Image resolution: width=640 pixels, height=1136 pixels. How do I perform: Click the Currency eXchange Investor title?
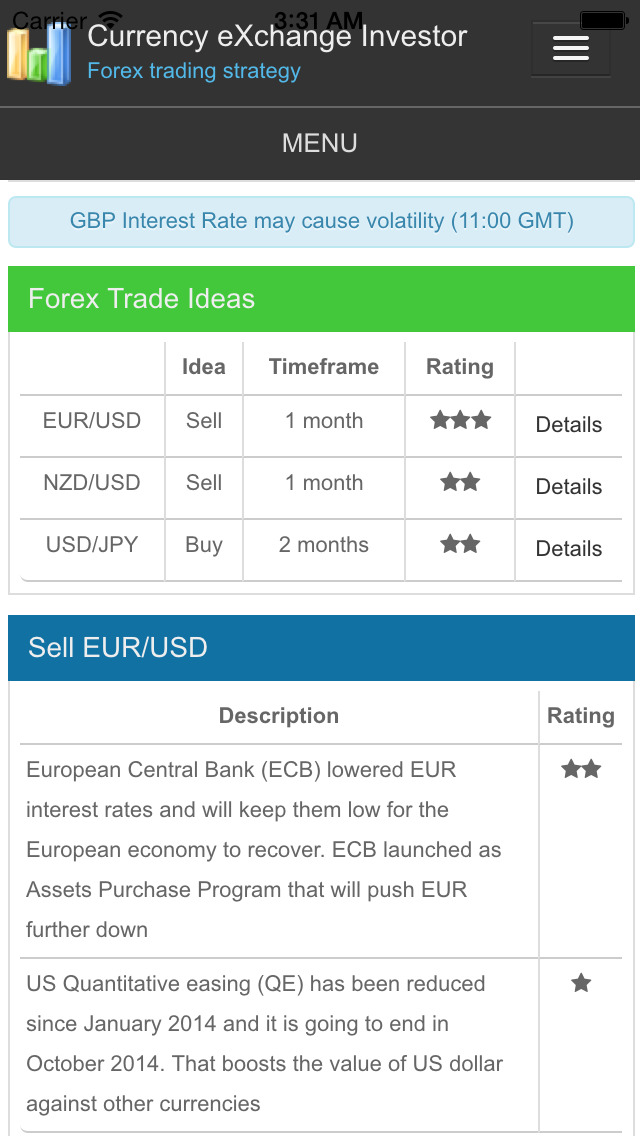[x=277, y=37]
